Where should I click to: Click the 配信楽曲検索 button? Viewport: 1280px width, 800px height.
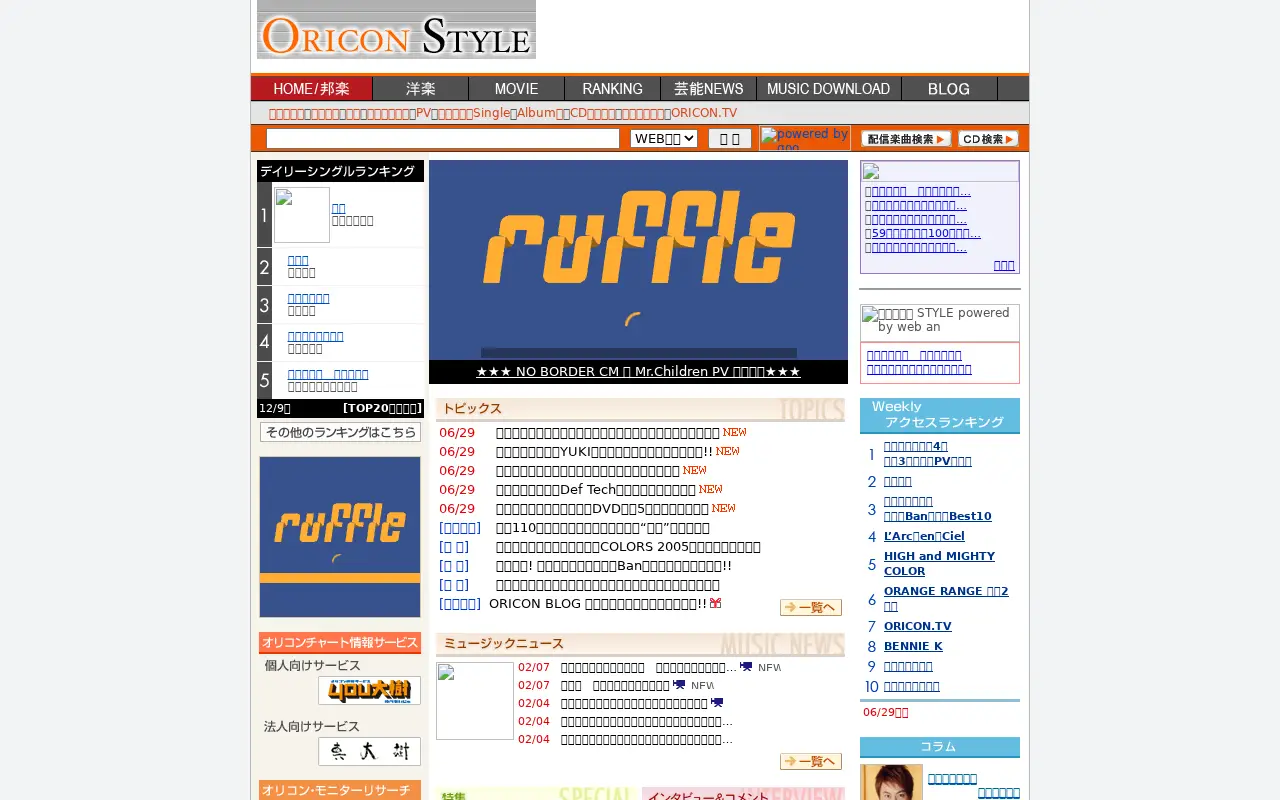point(906,139)
